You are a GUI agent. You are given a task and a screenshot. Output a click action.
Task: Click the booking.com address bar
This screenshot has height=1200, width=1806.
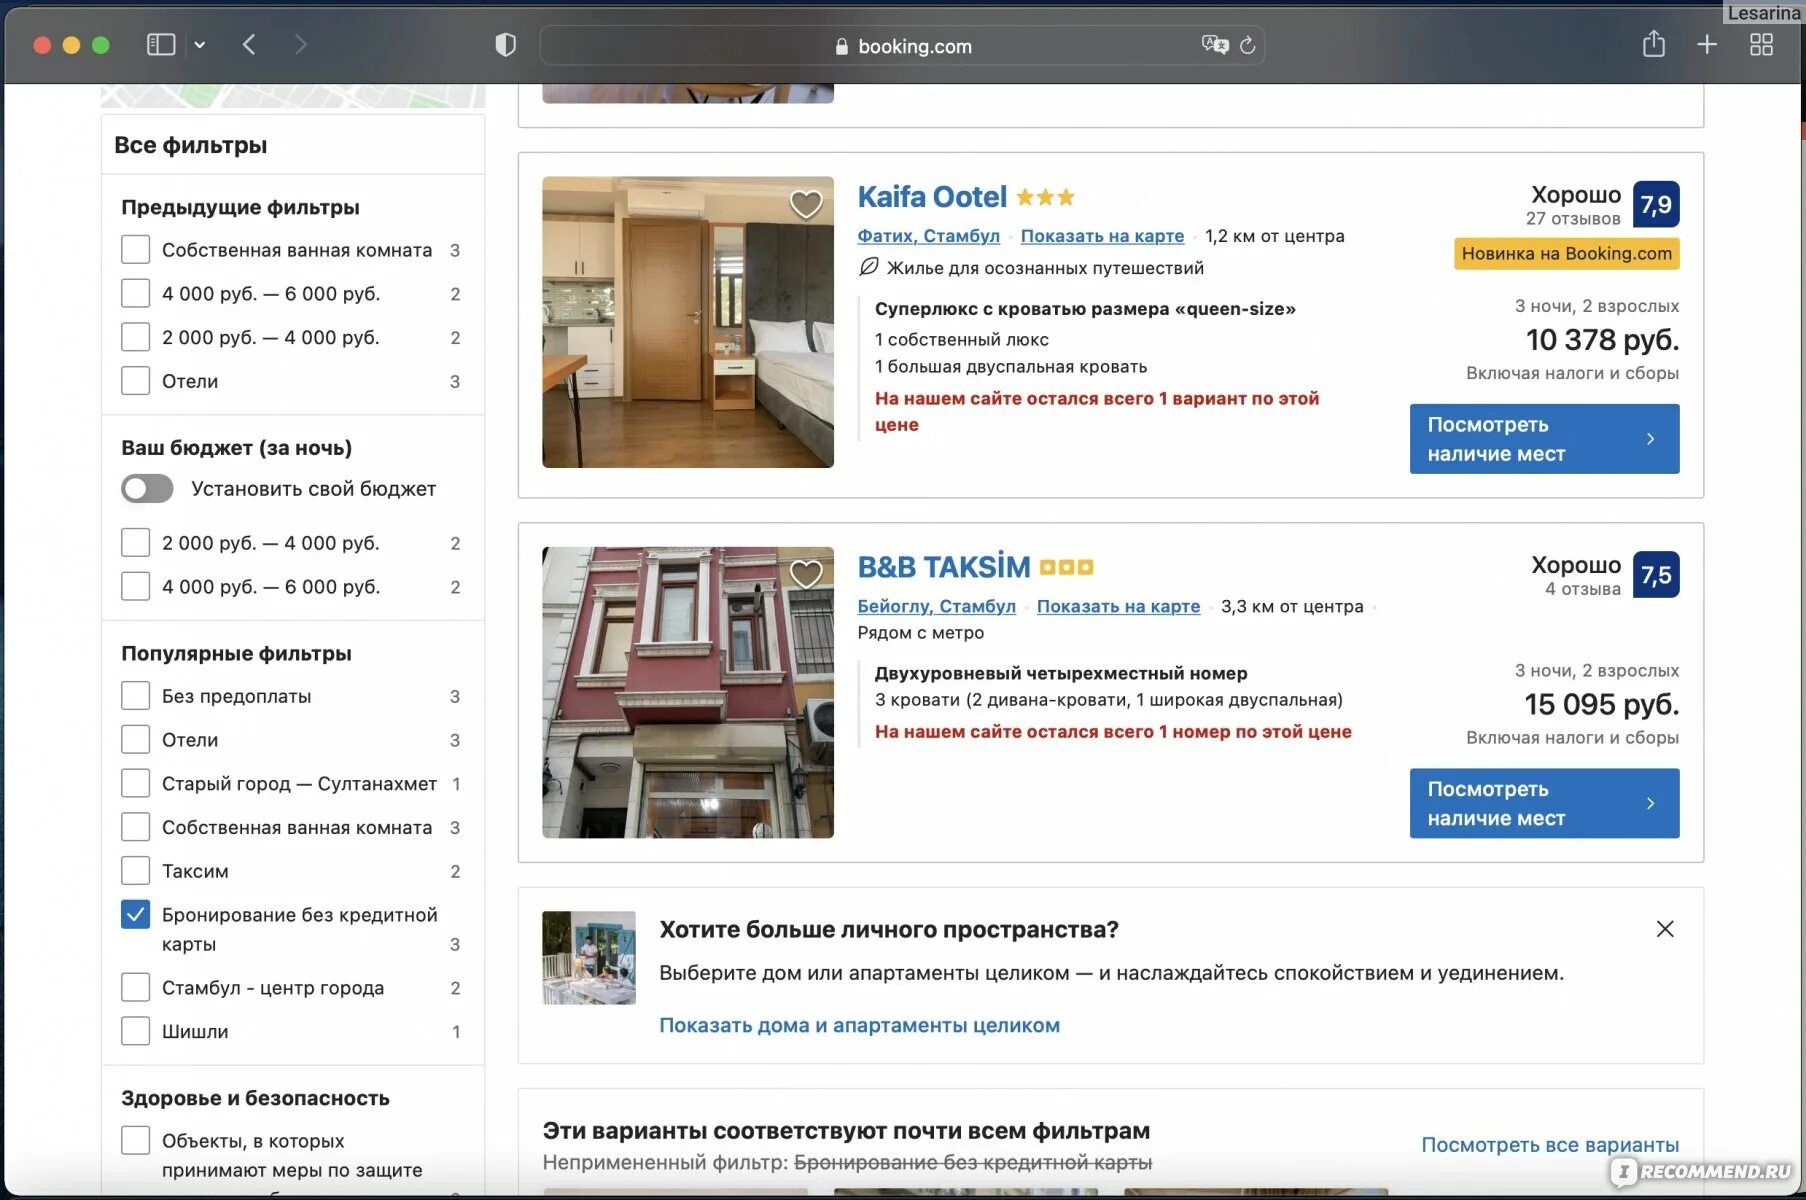pyautogui.click(x=902, y=46)
